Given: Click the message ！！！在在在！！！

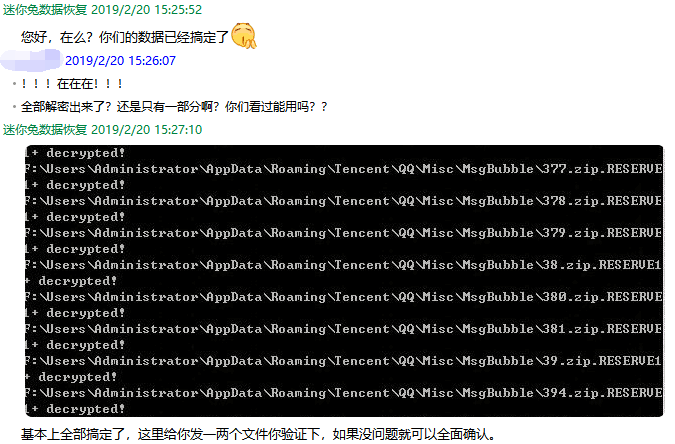Looking at the screenshot, I should (x=72, y=84).
